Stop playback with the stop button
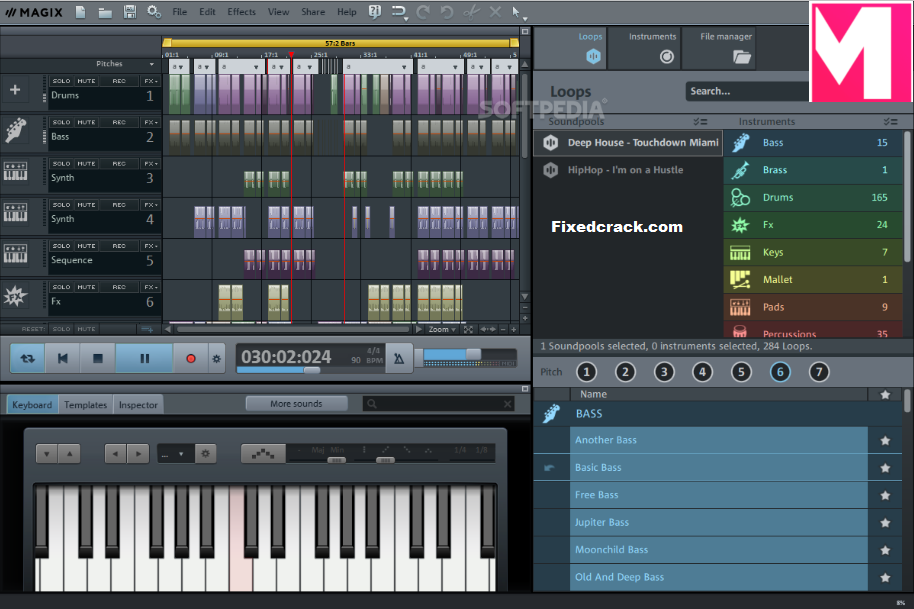Screen dimensions: 914x609 97,358
